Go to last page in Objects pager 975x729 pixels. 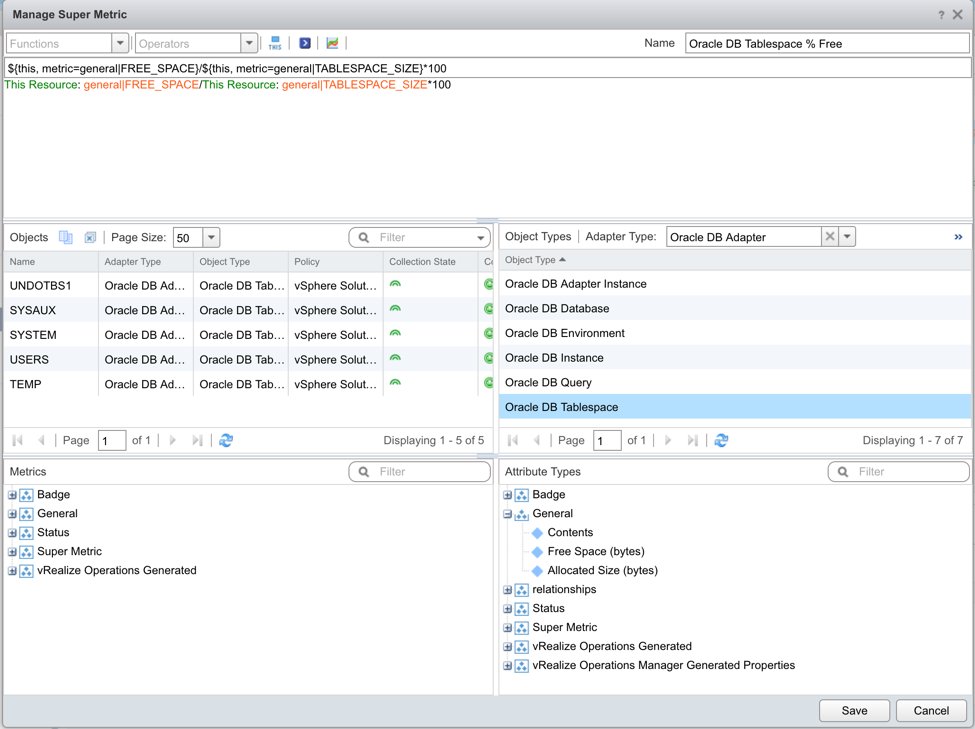197,440
